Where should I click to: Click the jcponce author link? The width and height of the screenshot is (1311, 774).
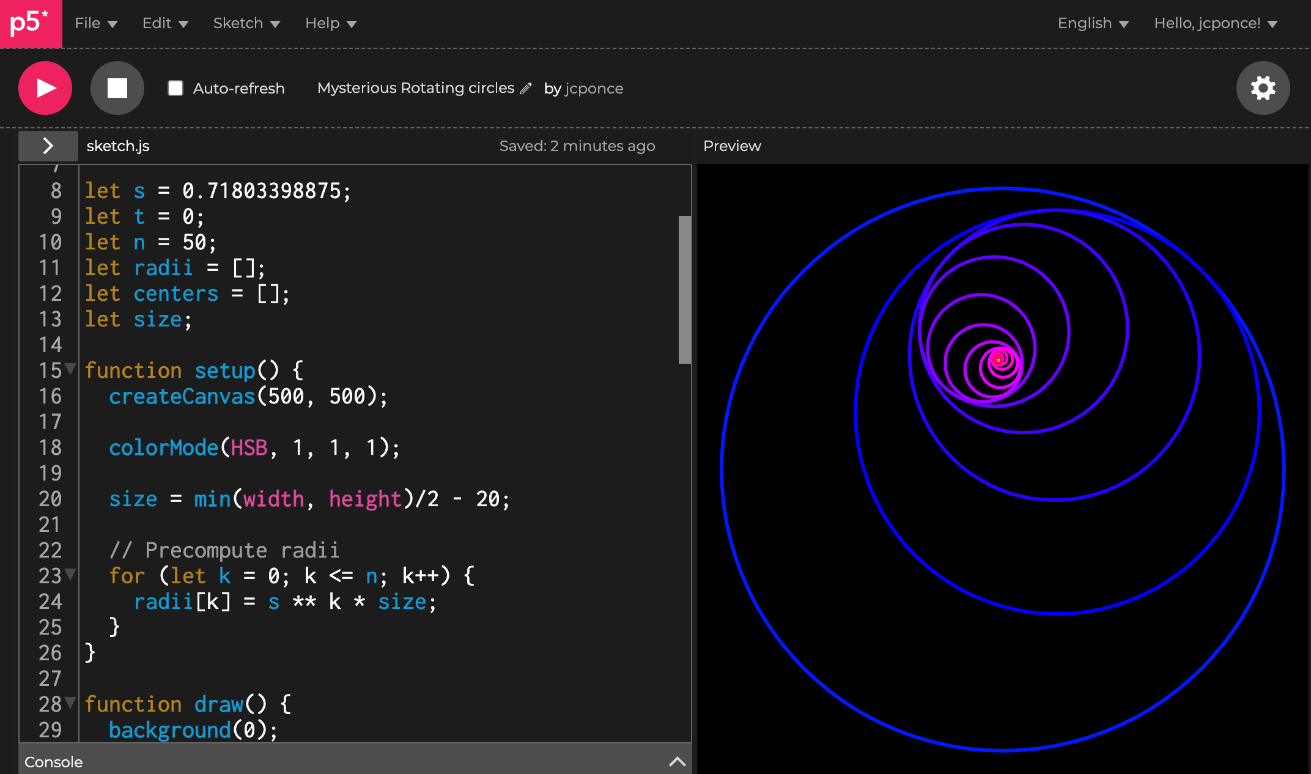click(594, 88)
